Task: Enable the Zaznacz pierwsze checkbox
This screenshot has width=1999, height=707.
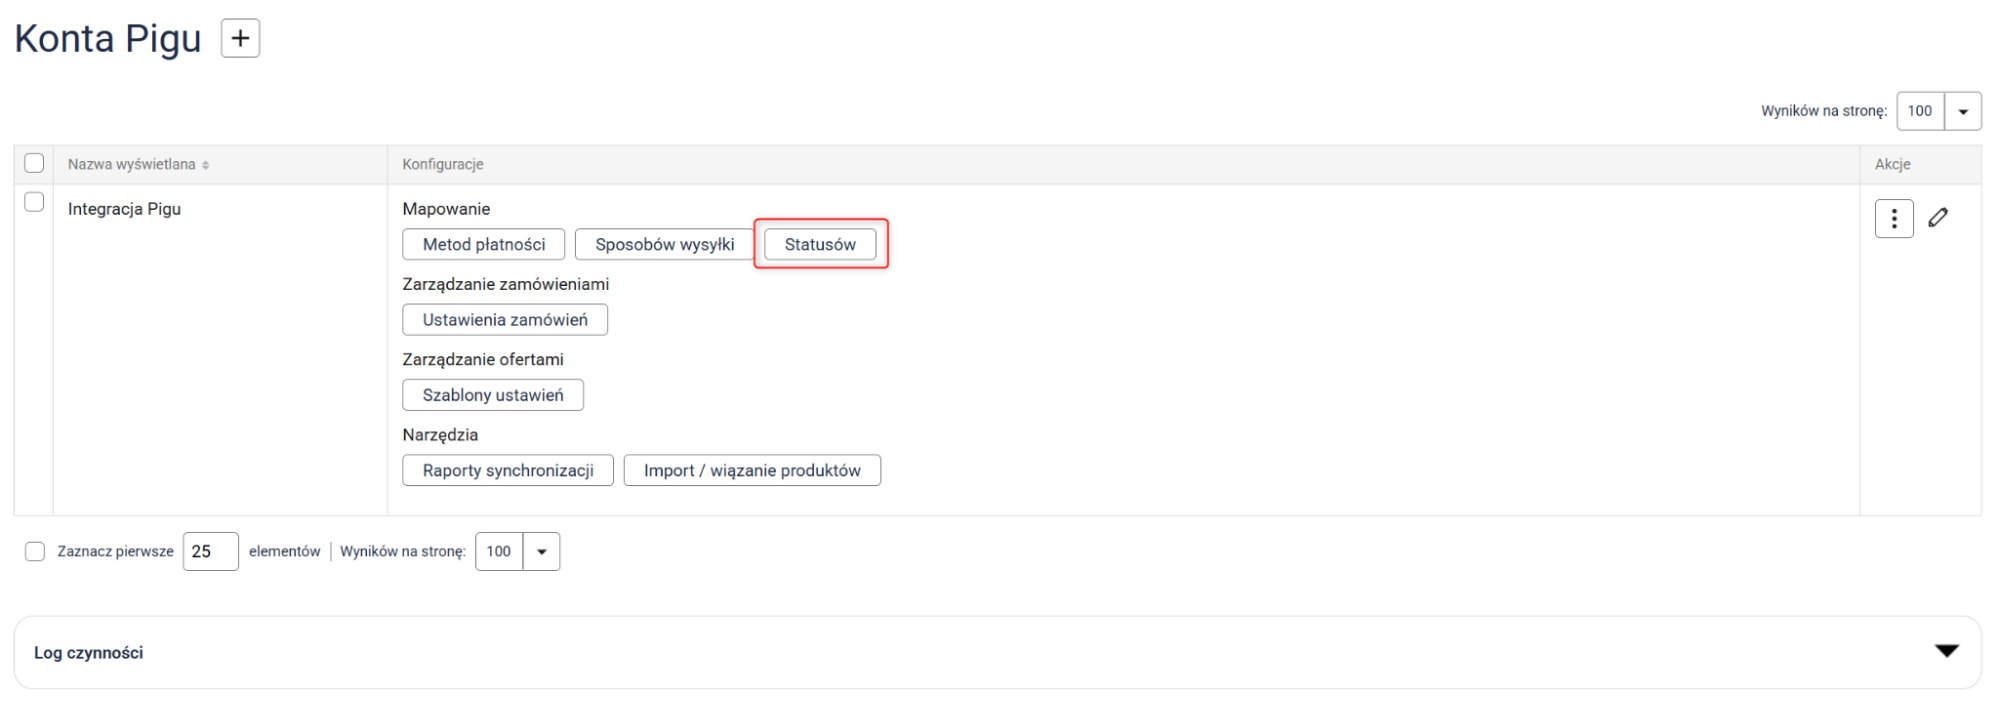Action: pos(35,552)
